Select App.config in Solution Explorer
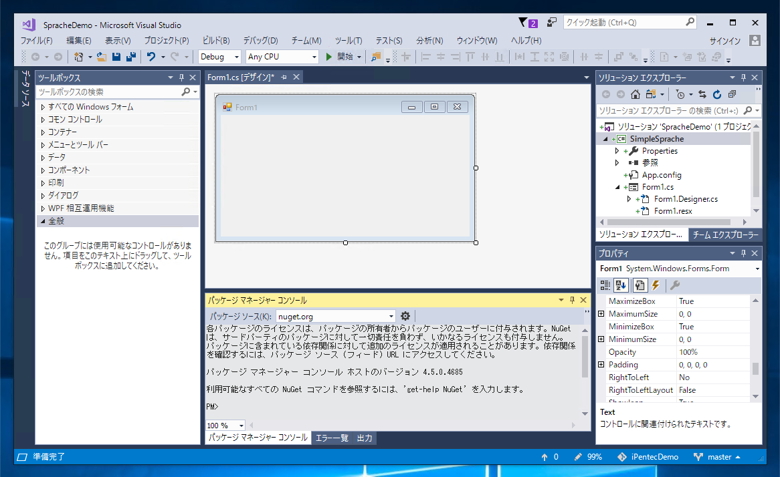Image resolution: width=780 pixels, height=477 pixels. 661,175
